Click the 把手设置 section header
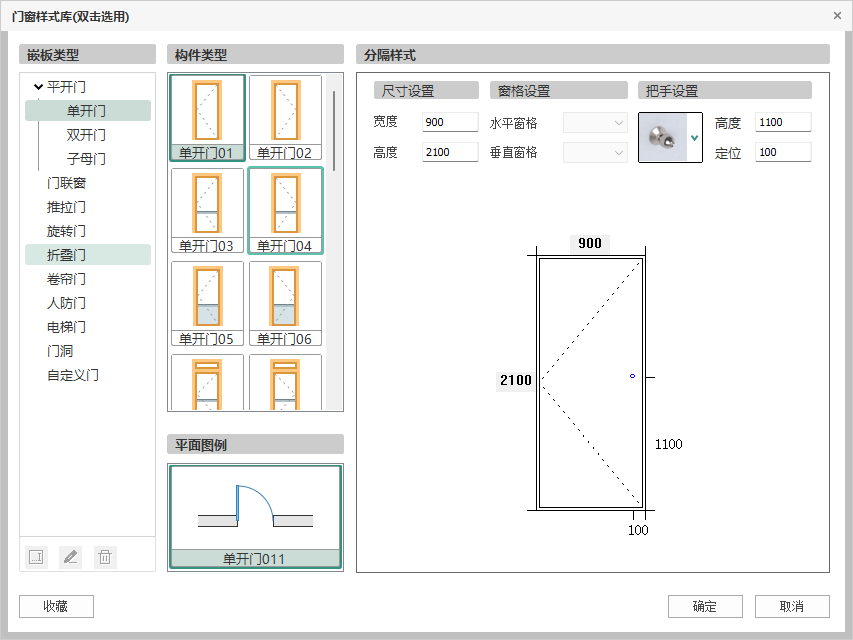The height and width of the screenshot is (640, 853). [x=725, y=90]
